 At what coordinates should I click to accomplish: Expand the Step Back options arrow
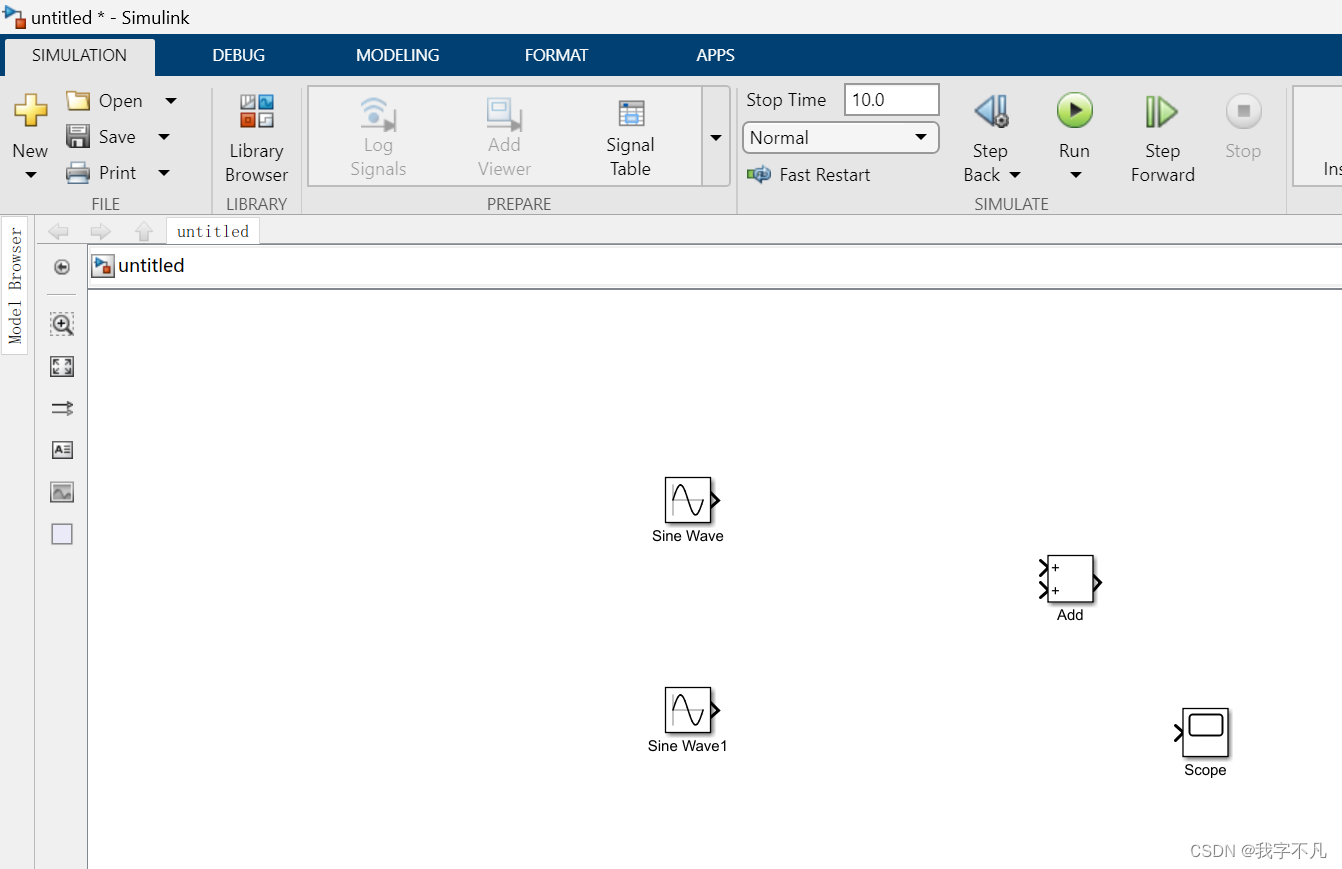[x=1015, y=175]
